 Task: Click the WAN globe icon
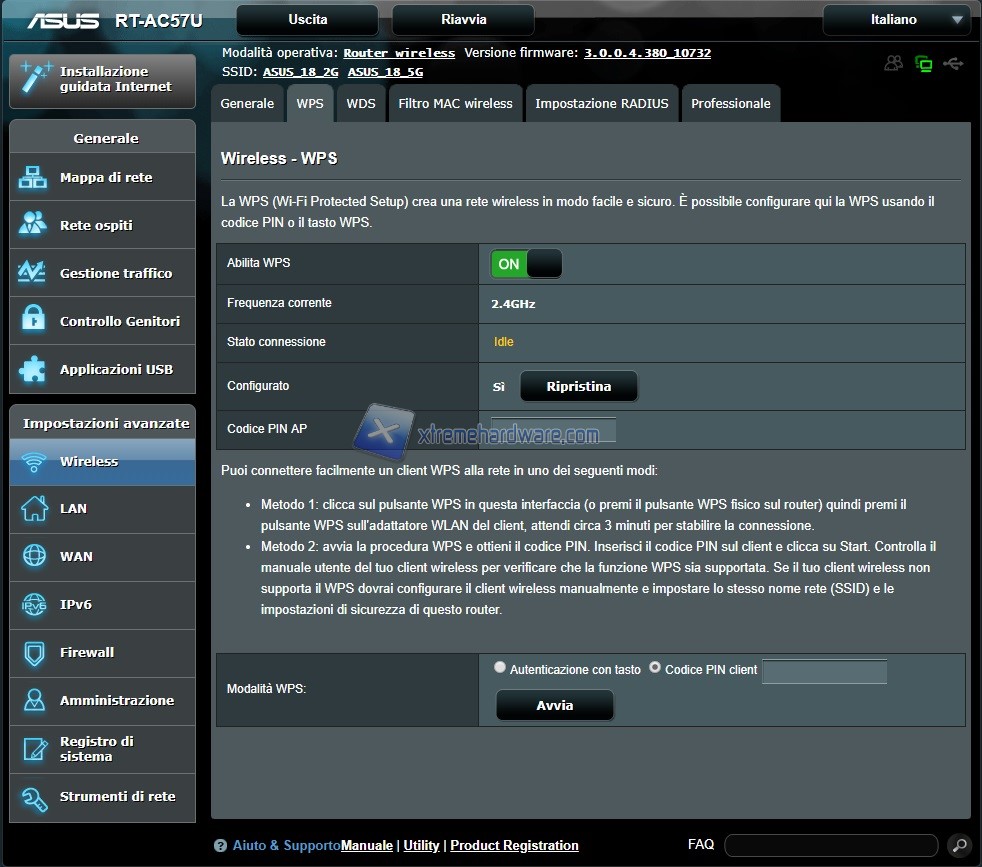tap(33, 557)
